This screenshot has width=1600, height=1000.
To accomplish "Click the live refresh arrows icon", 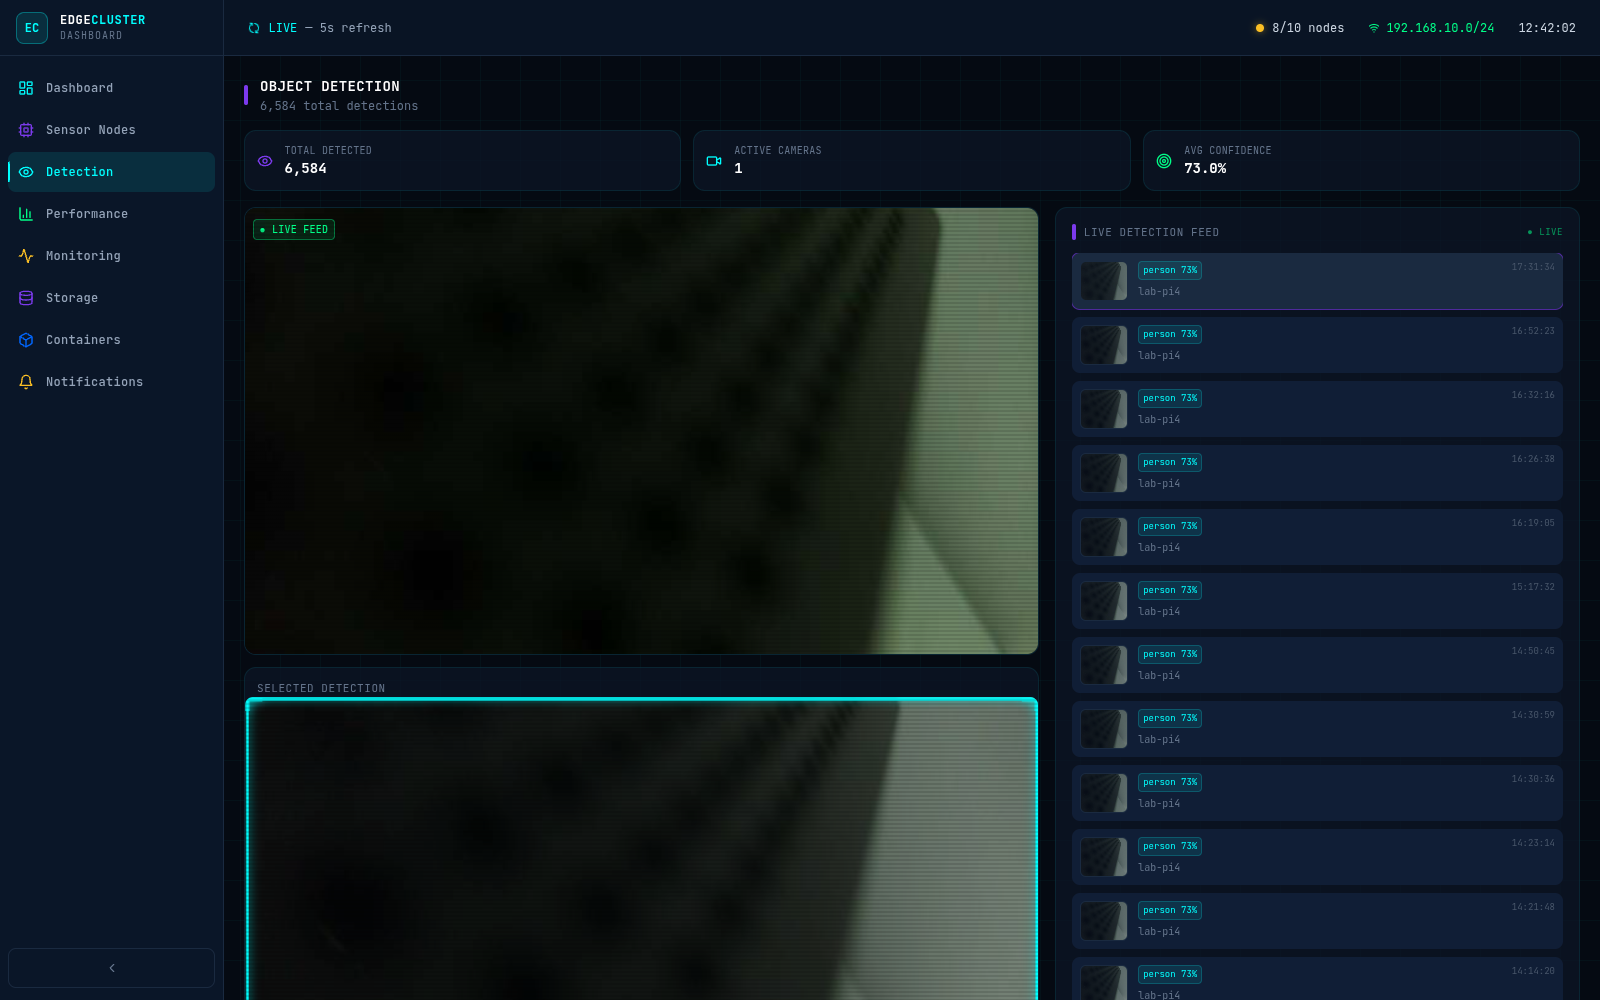I will click(x=254, y=28).
